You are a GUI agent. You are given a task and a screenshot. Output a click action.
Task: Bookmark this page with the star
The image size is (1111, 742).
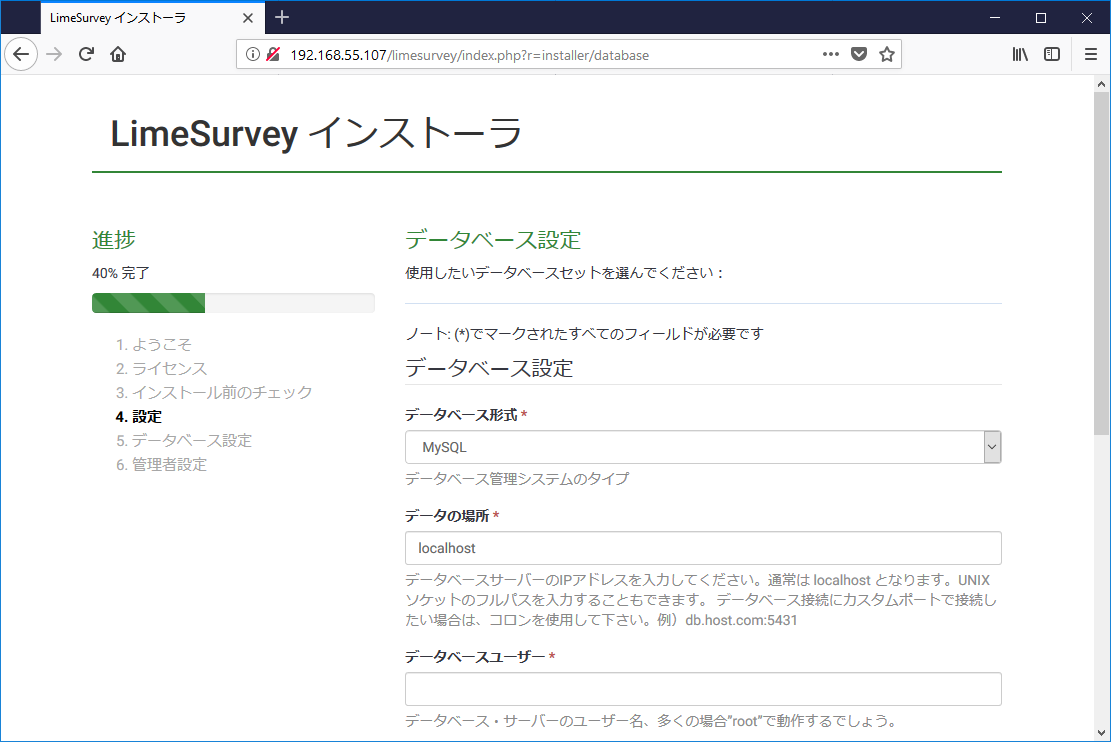point(886,54)
